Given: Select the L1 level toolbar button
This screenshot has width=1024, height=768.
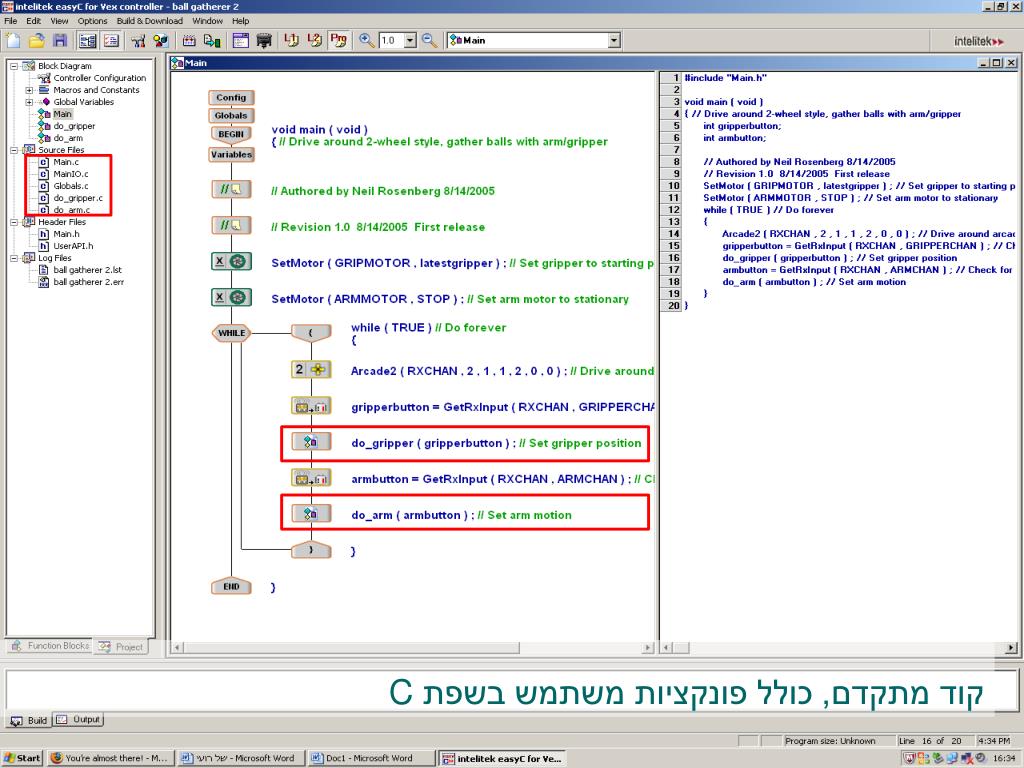Looking at the screenshot, I should 291,40.
